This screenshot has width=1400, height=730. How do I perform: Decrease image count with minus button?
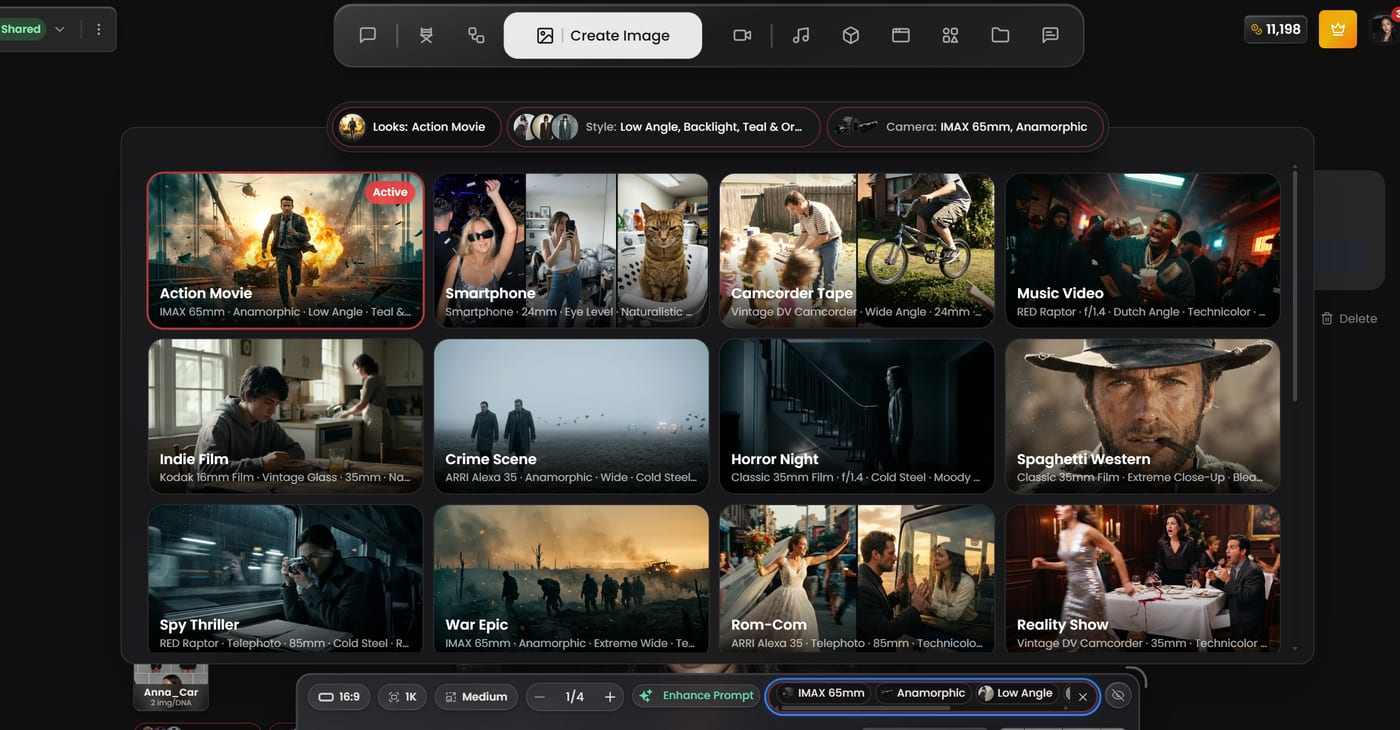pyautogui.click(x=540, y=696)
